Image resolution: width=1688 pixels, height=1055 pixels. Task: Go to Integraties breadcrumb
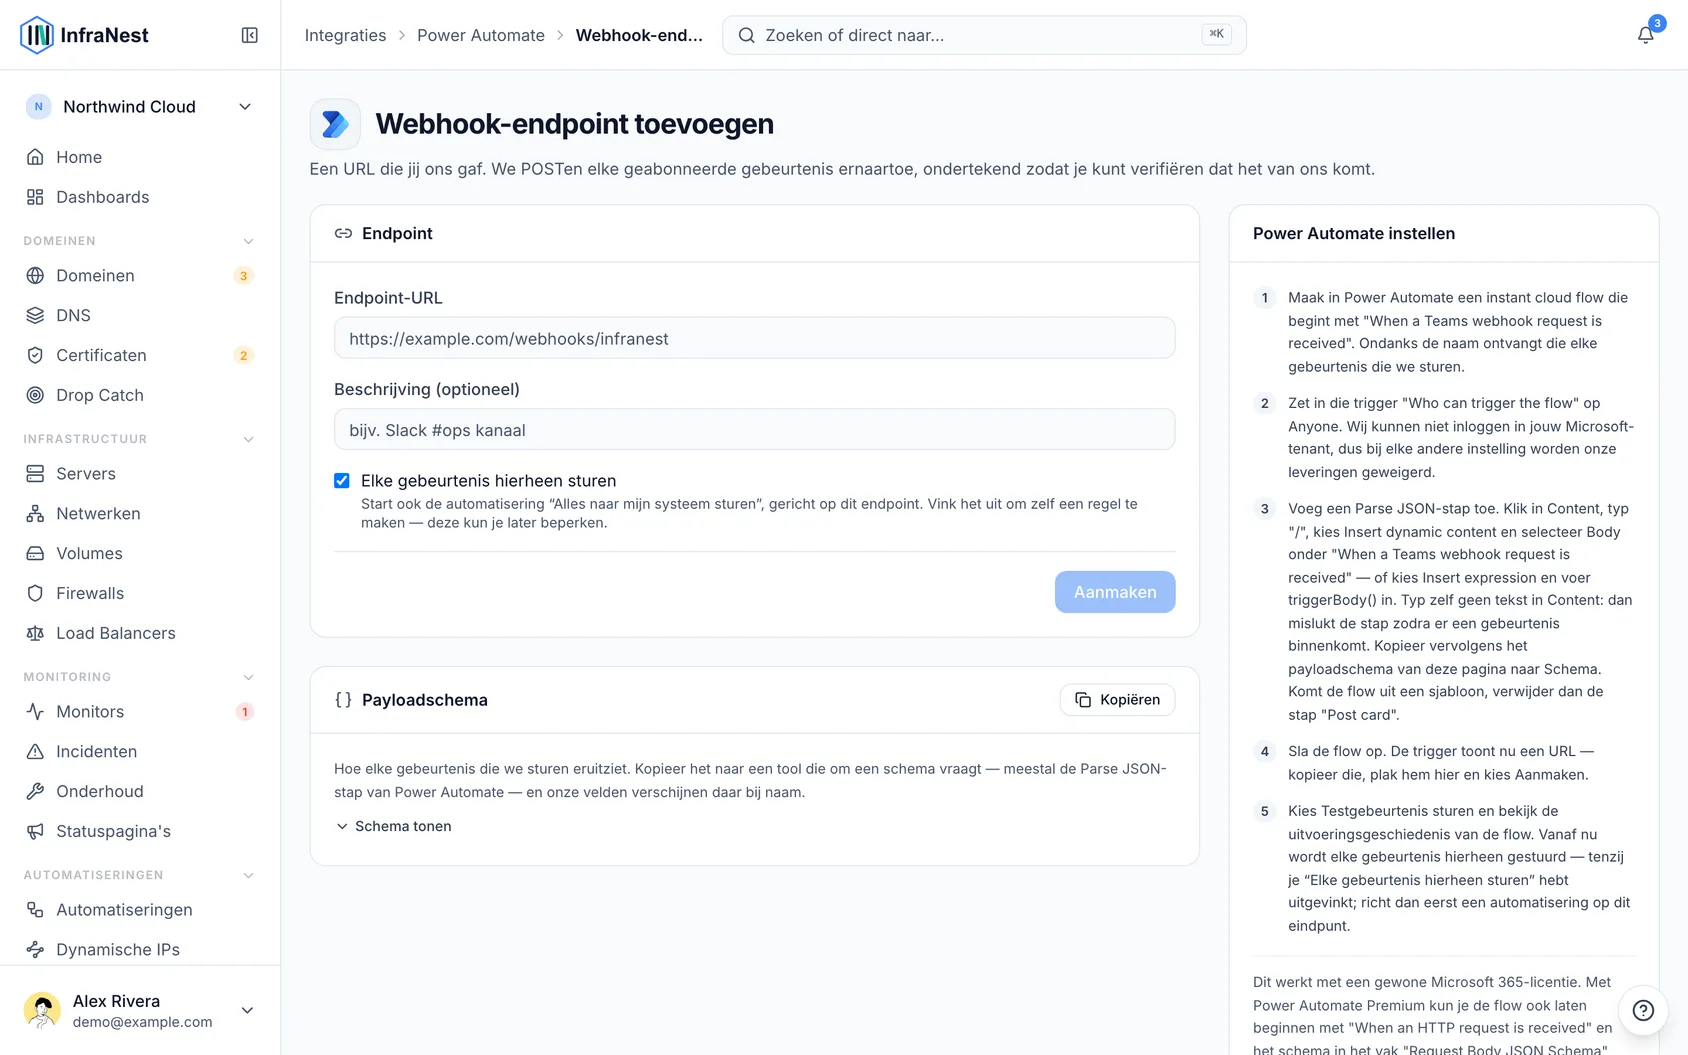tap(345, 35)
